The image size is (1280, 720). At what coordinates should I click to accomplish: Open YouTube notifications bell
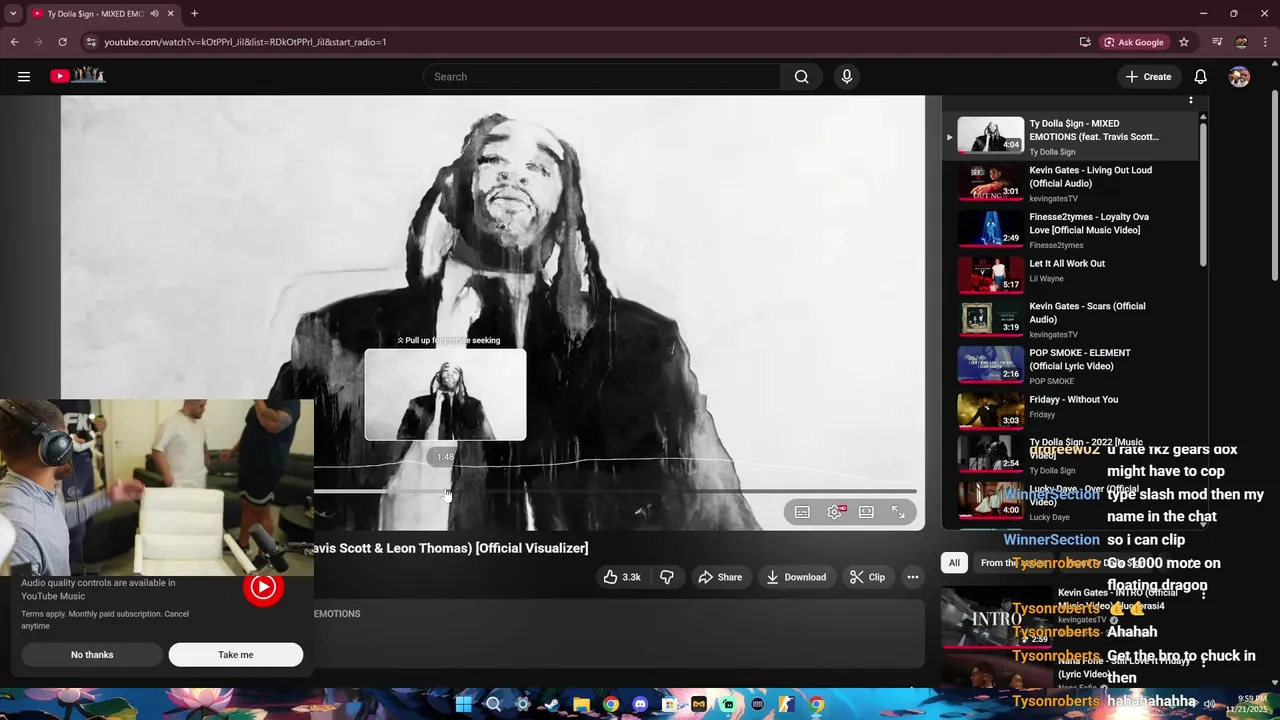coord(1200,76)
